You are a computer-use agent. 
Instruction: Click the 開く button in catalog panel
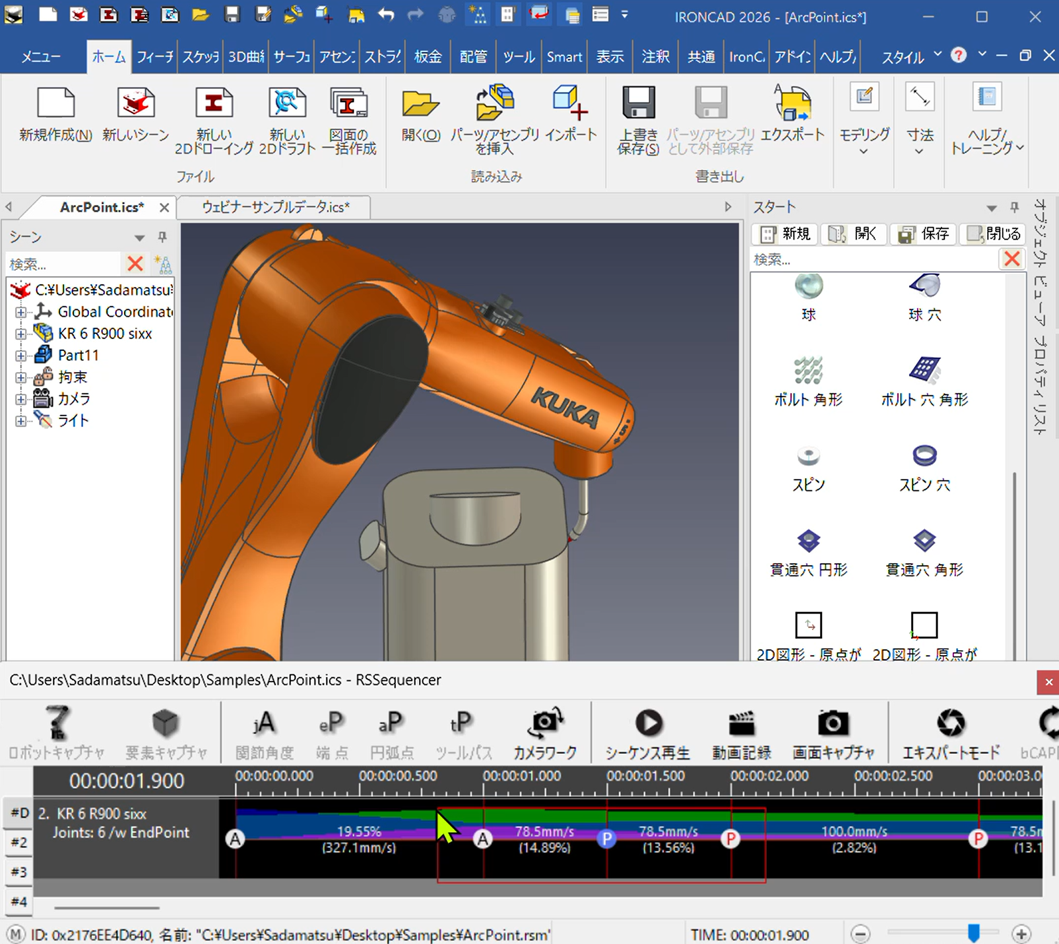(854, 234)
